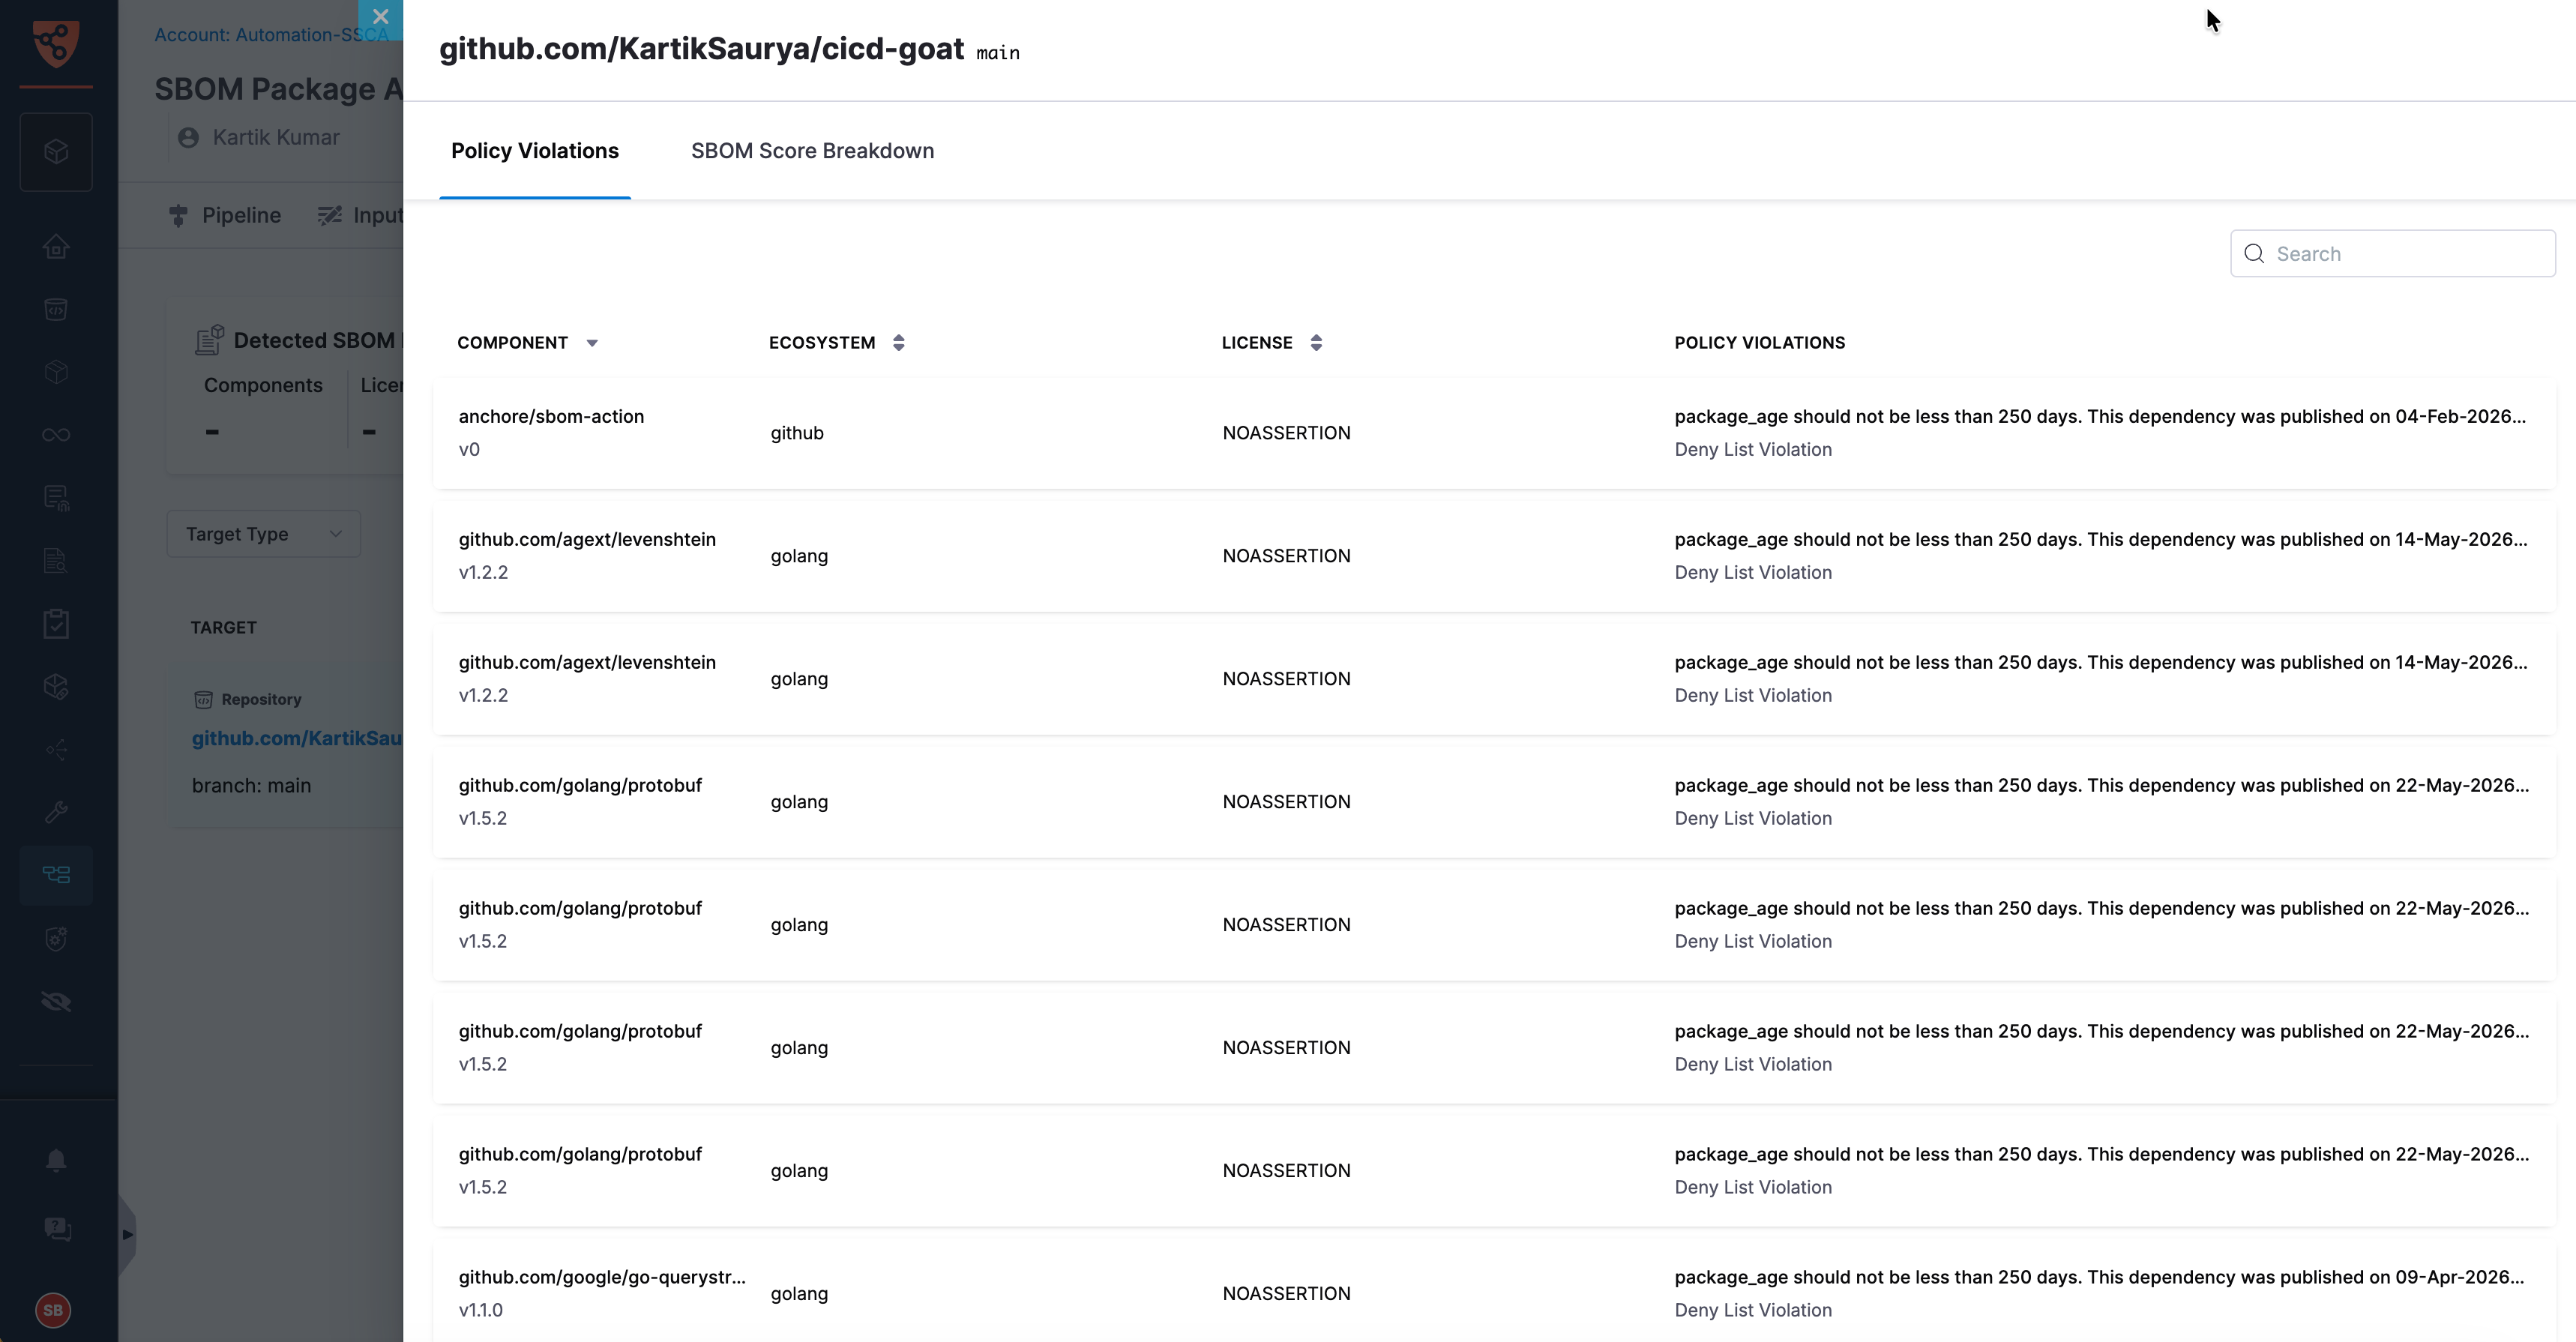Sort the License column
Image resolution: width=2576 pixels, height=1342 pixels.
(x=1316, y=343)
